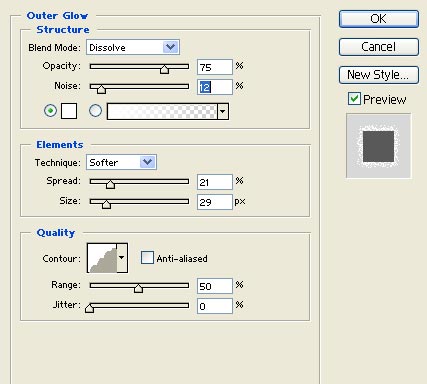Uncheck the Preview checkbox

point(354,99)
